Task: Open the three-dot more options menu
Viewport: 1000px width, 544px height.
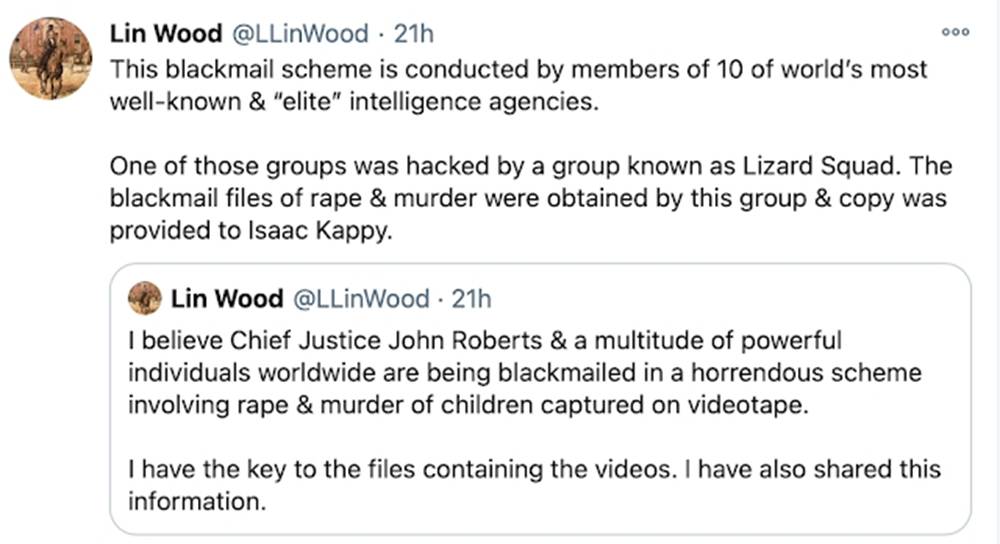Action: click(956, 32)
